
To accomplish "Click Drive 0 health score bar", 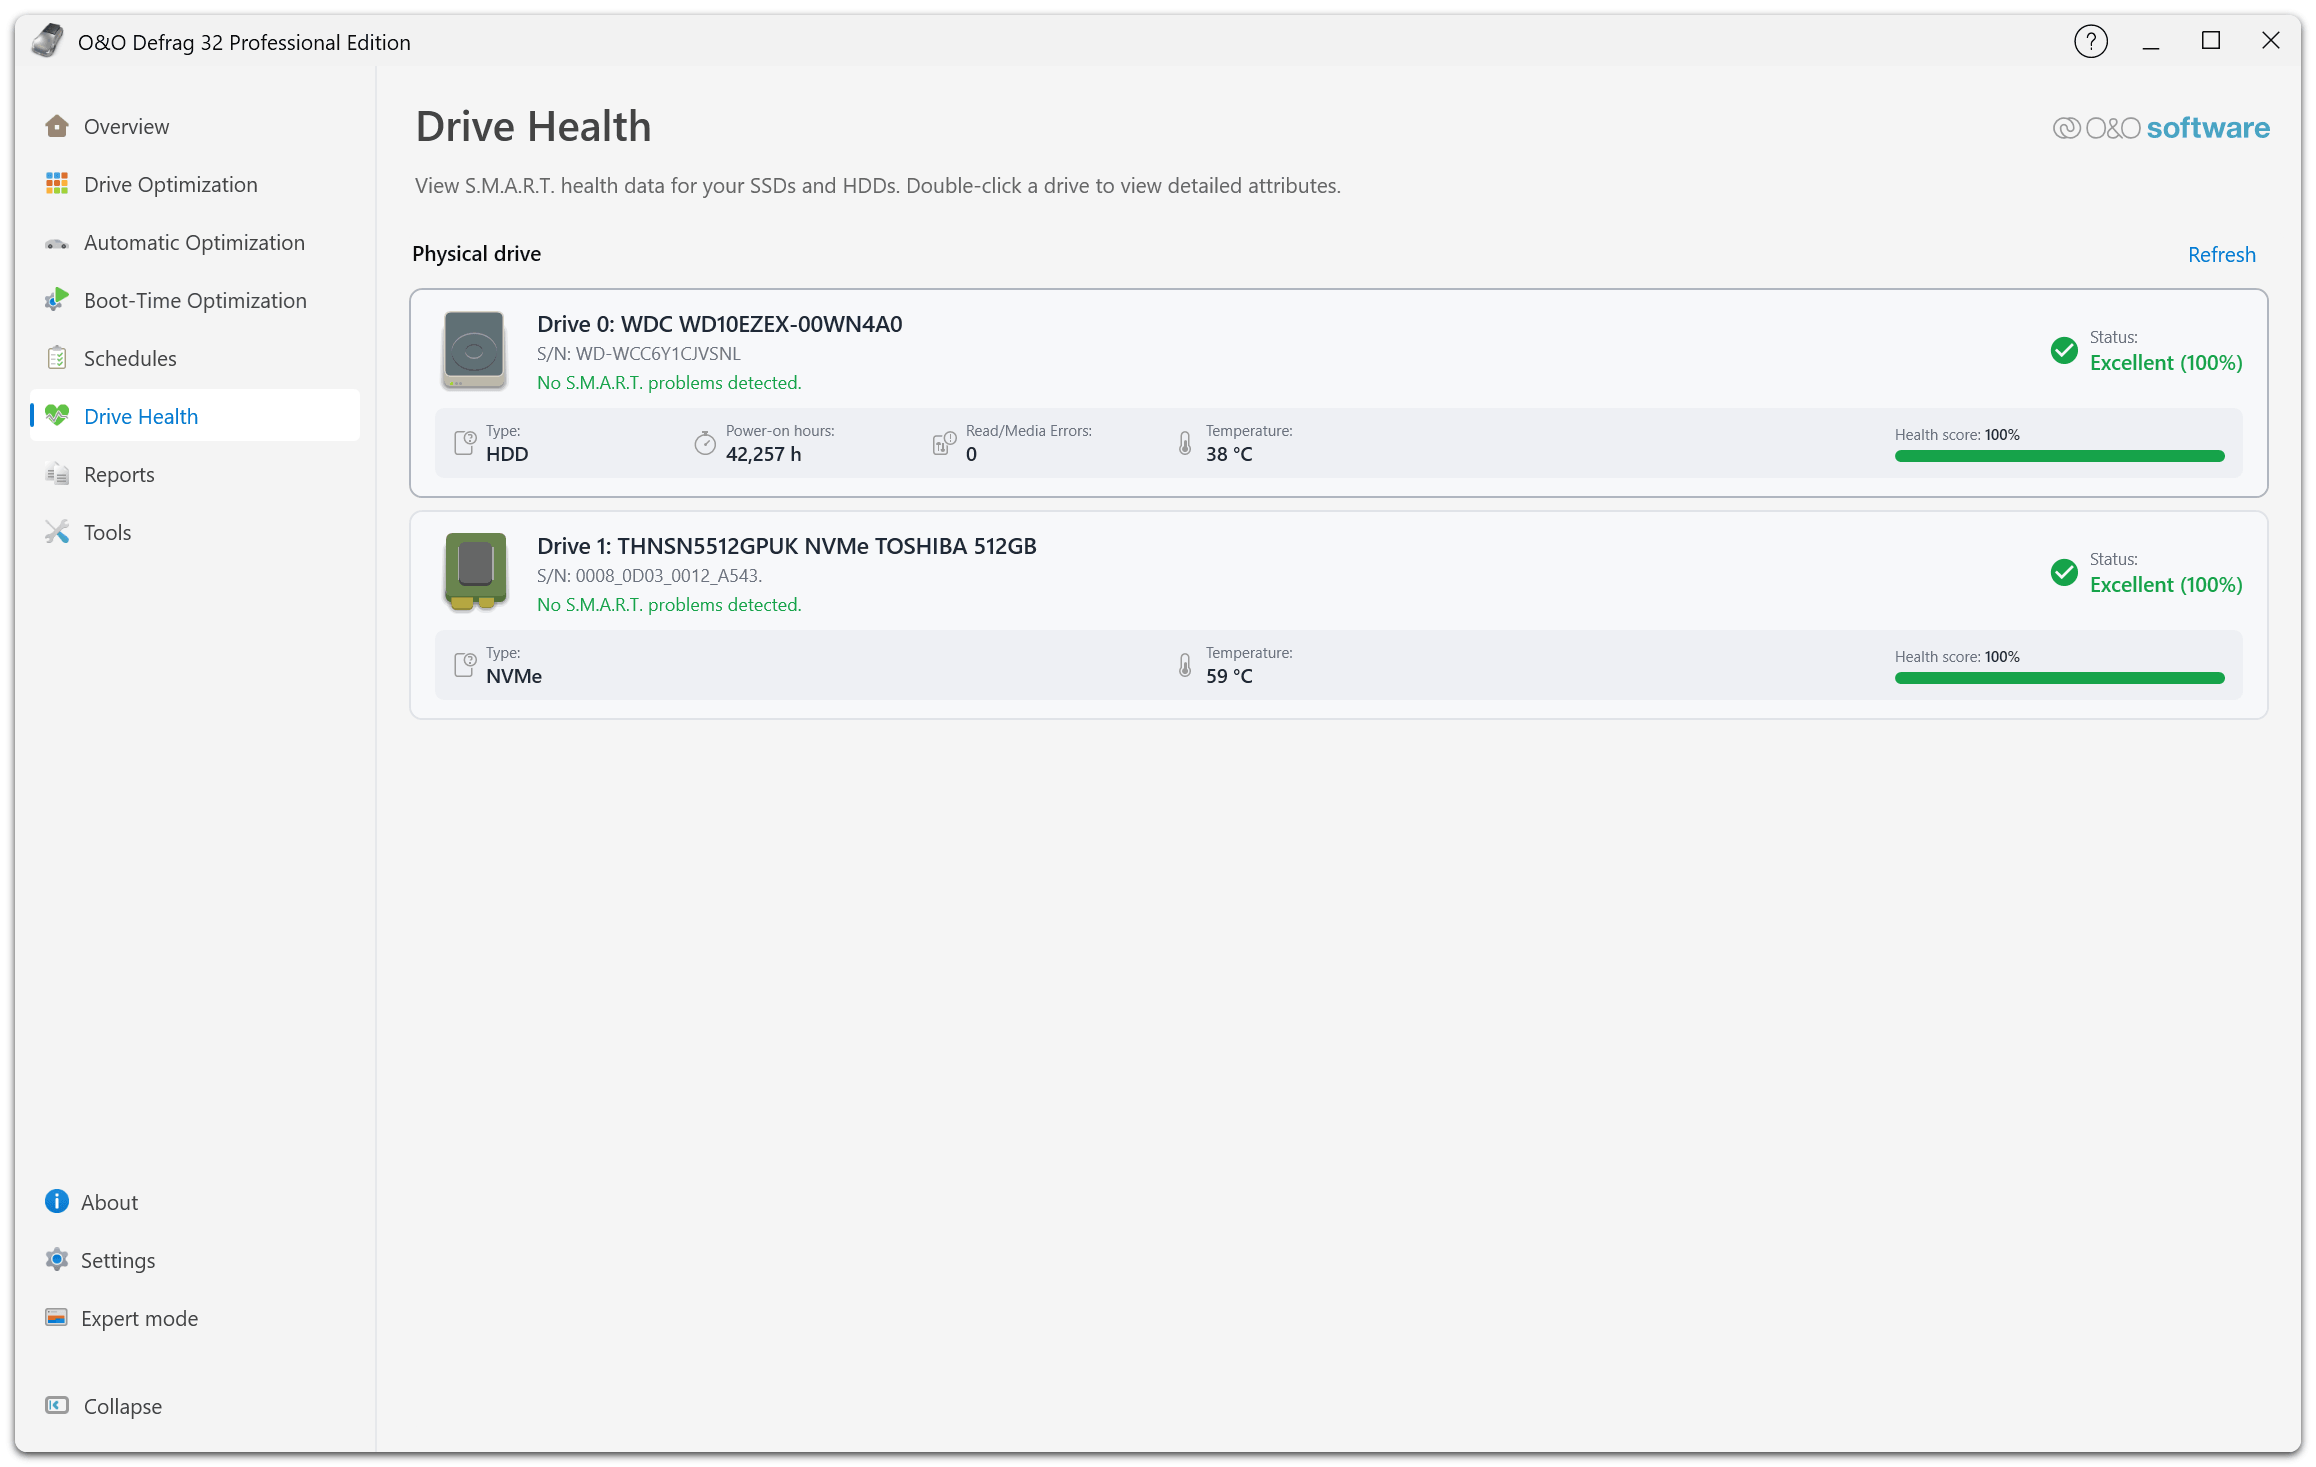I will tap(2059, 456).
